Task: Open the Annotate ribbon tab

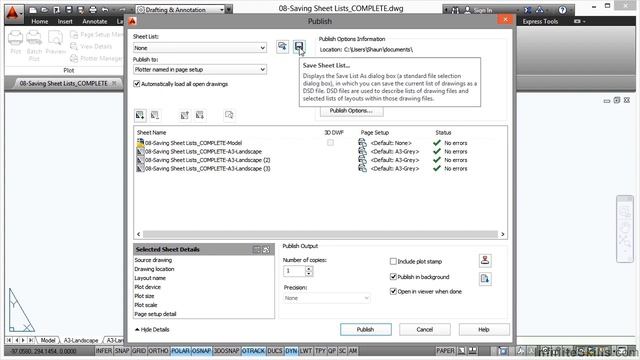Action: coord(95,21)
